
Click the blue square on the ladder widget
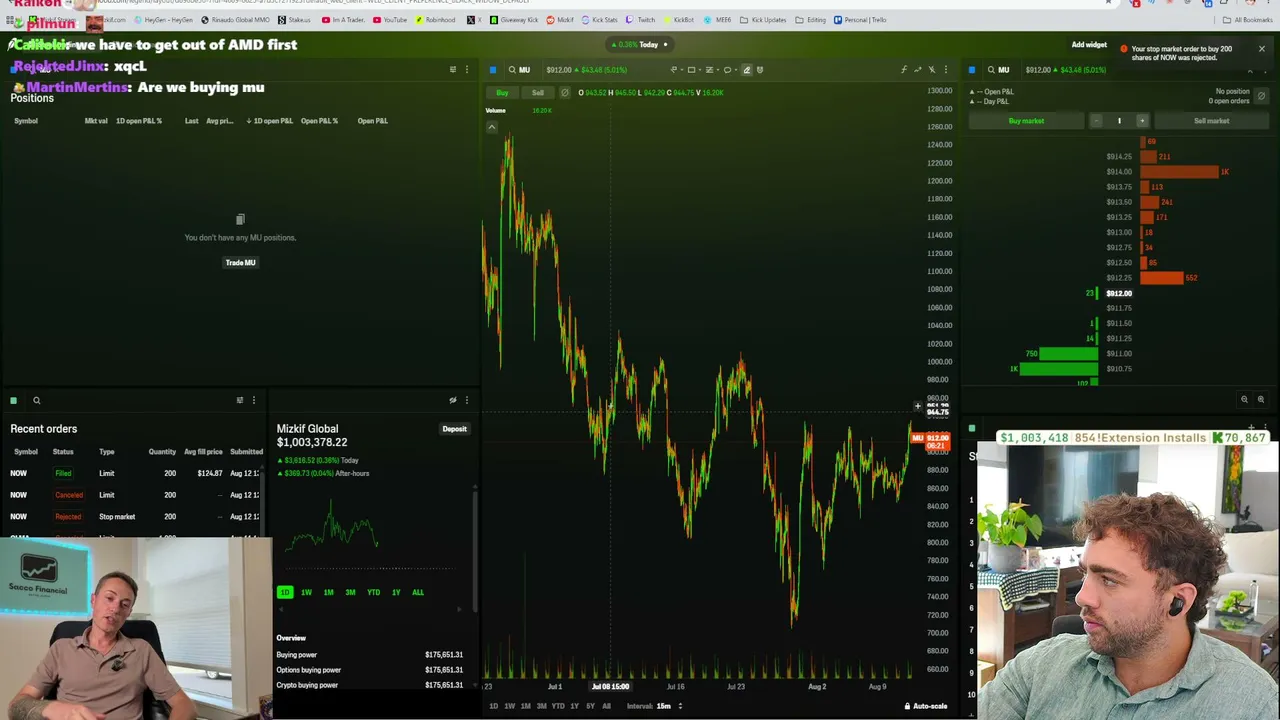(971, 70)
